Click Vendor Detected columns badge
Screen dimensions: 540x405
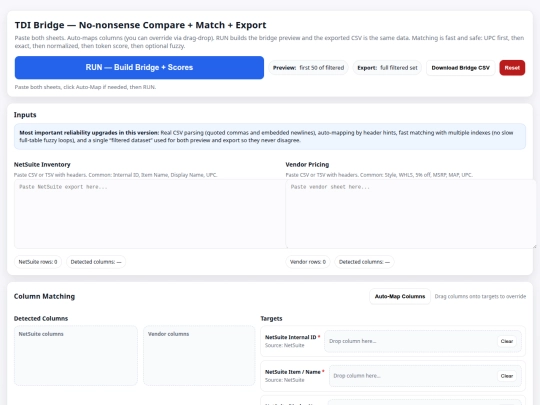(364, 262)
